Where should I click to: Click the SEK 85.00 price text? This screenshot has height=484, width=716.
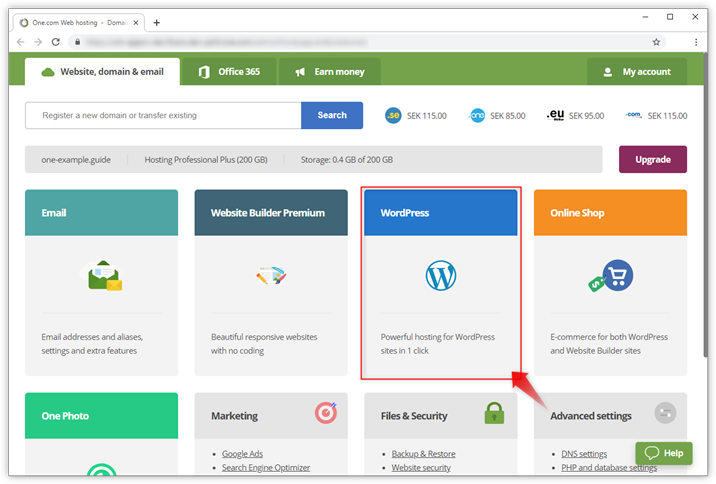[x=508, y=116]
